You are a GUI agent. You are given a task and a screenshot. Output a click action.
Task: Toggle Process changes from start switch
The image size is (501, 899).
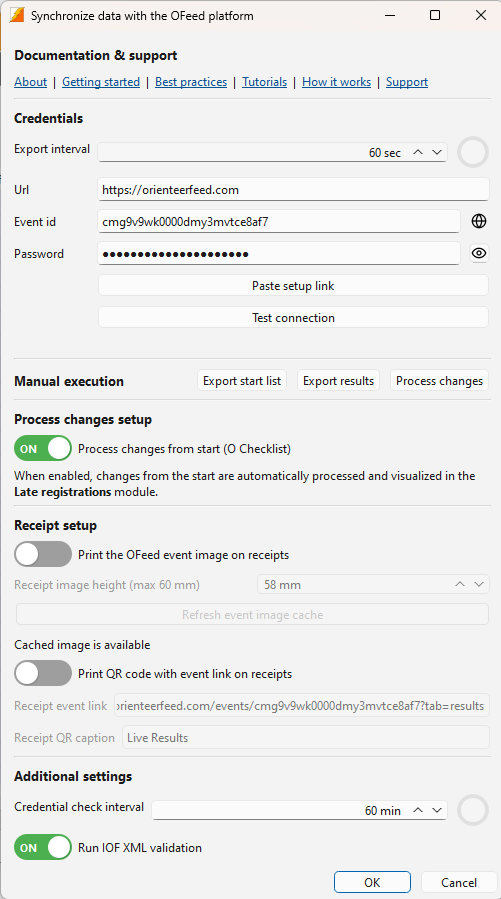click(x=43, y=448)
